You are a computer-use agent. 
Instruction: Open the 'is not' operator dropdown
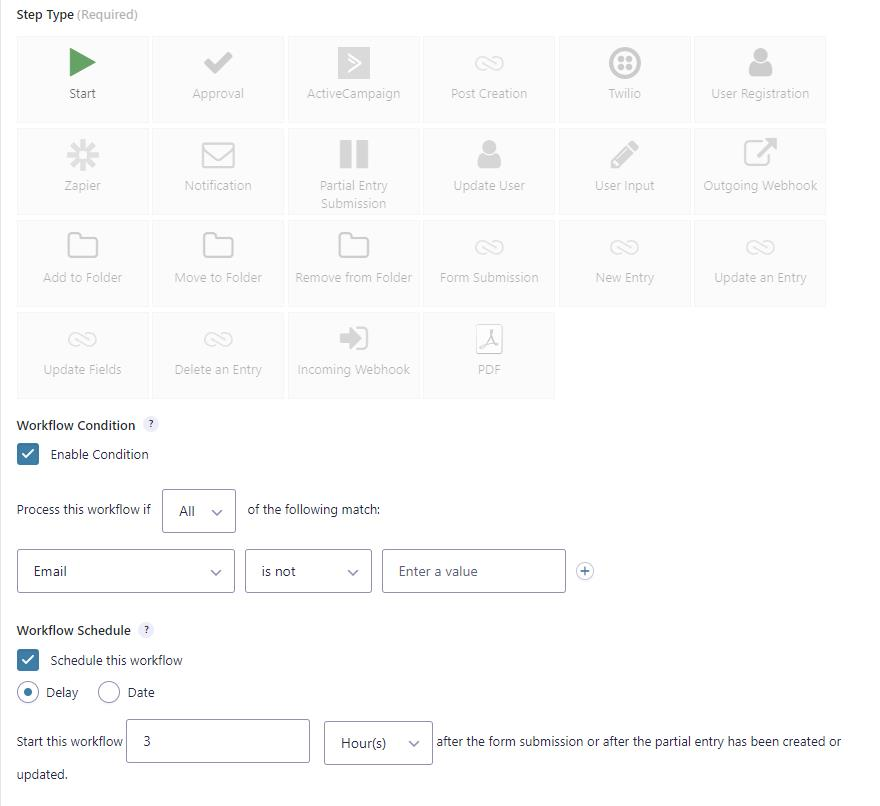coord(308,571)
